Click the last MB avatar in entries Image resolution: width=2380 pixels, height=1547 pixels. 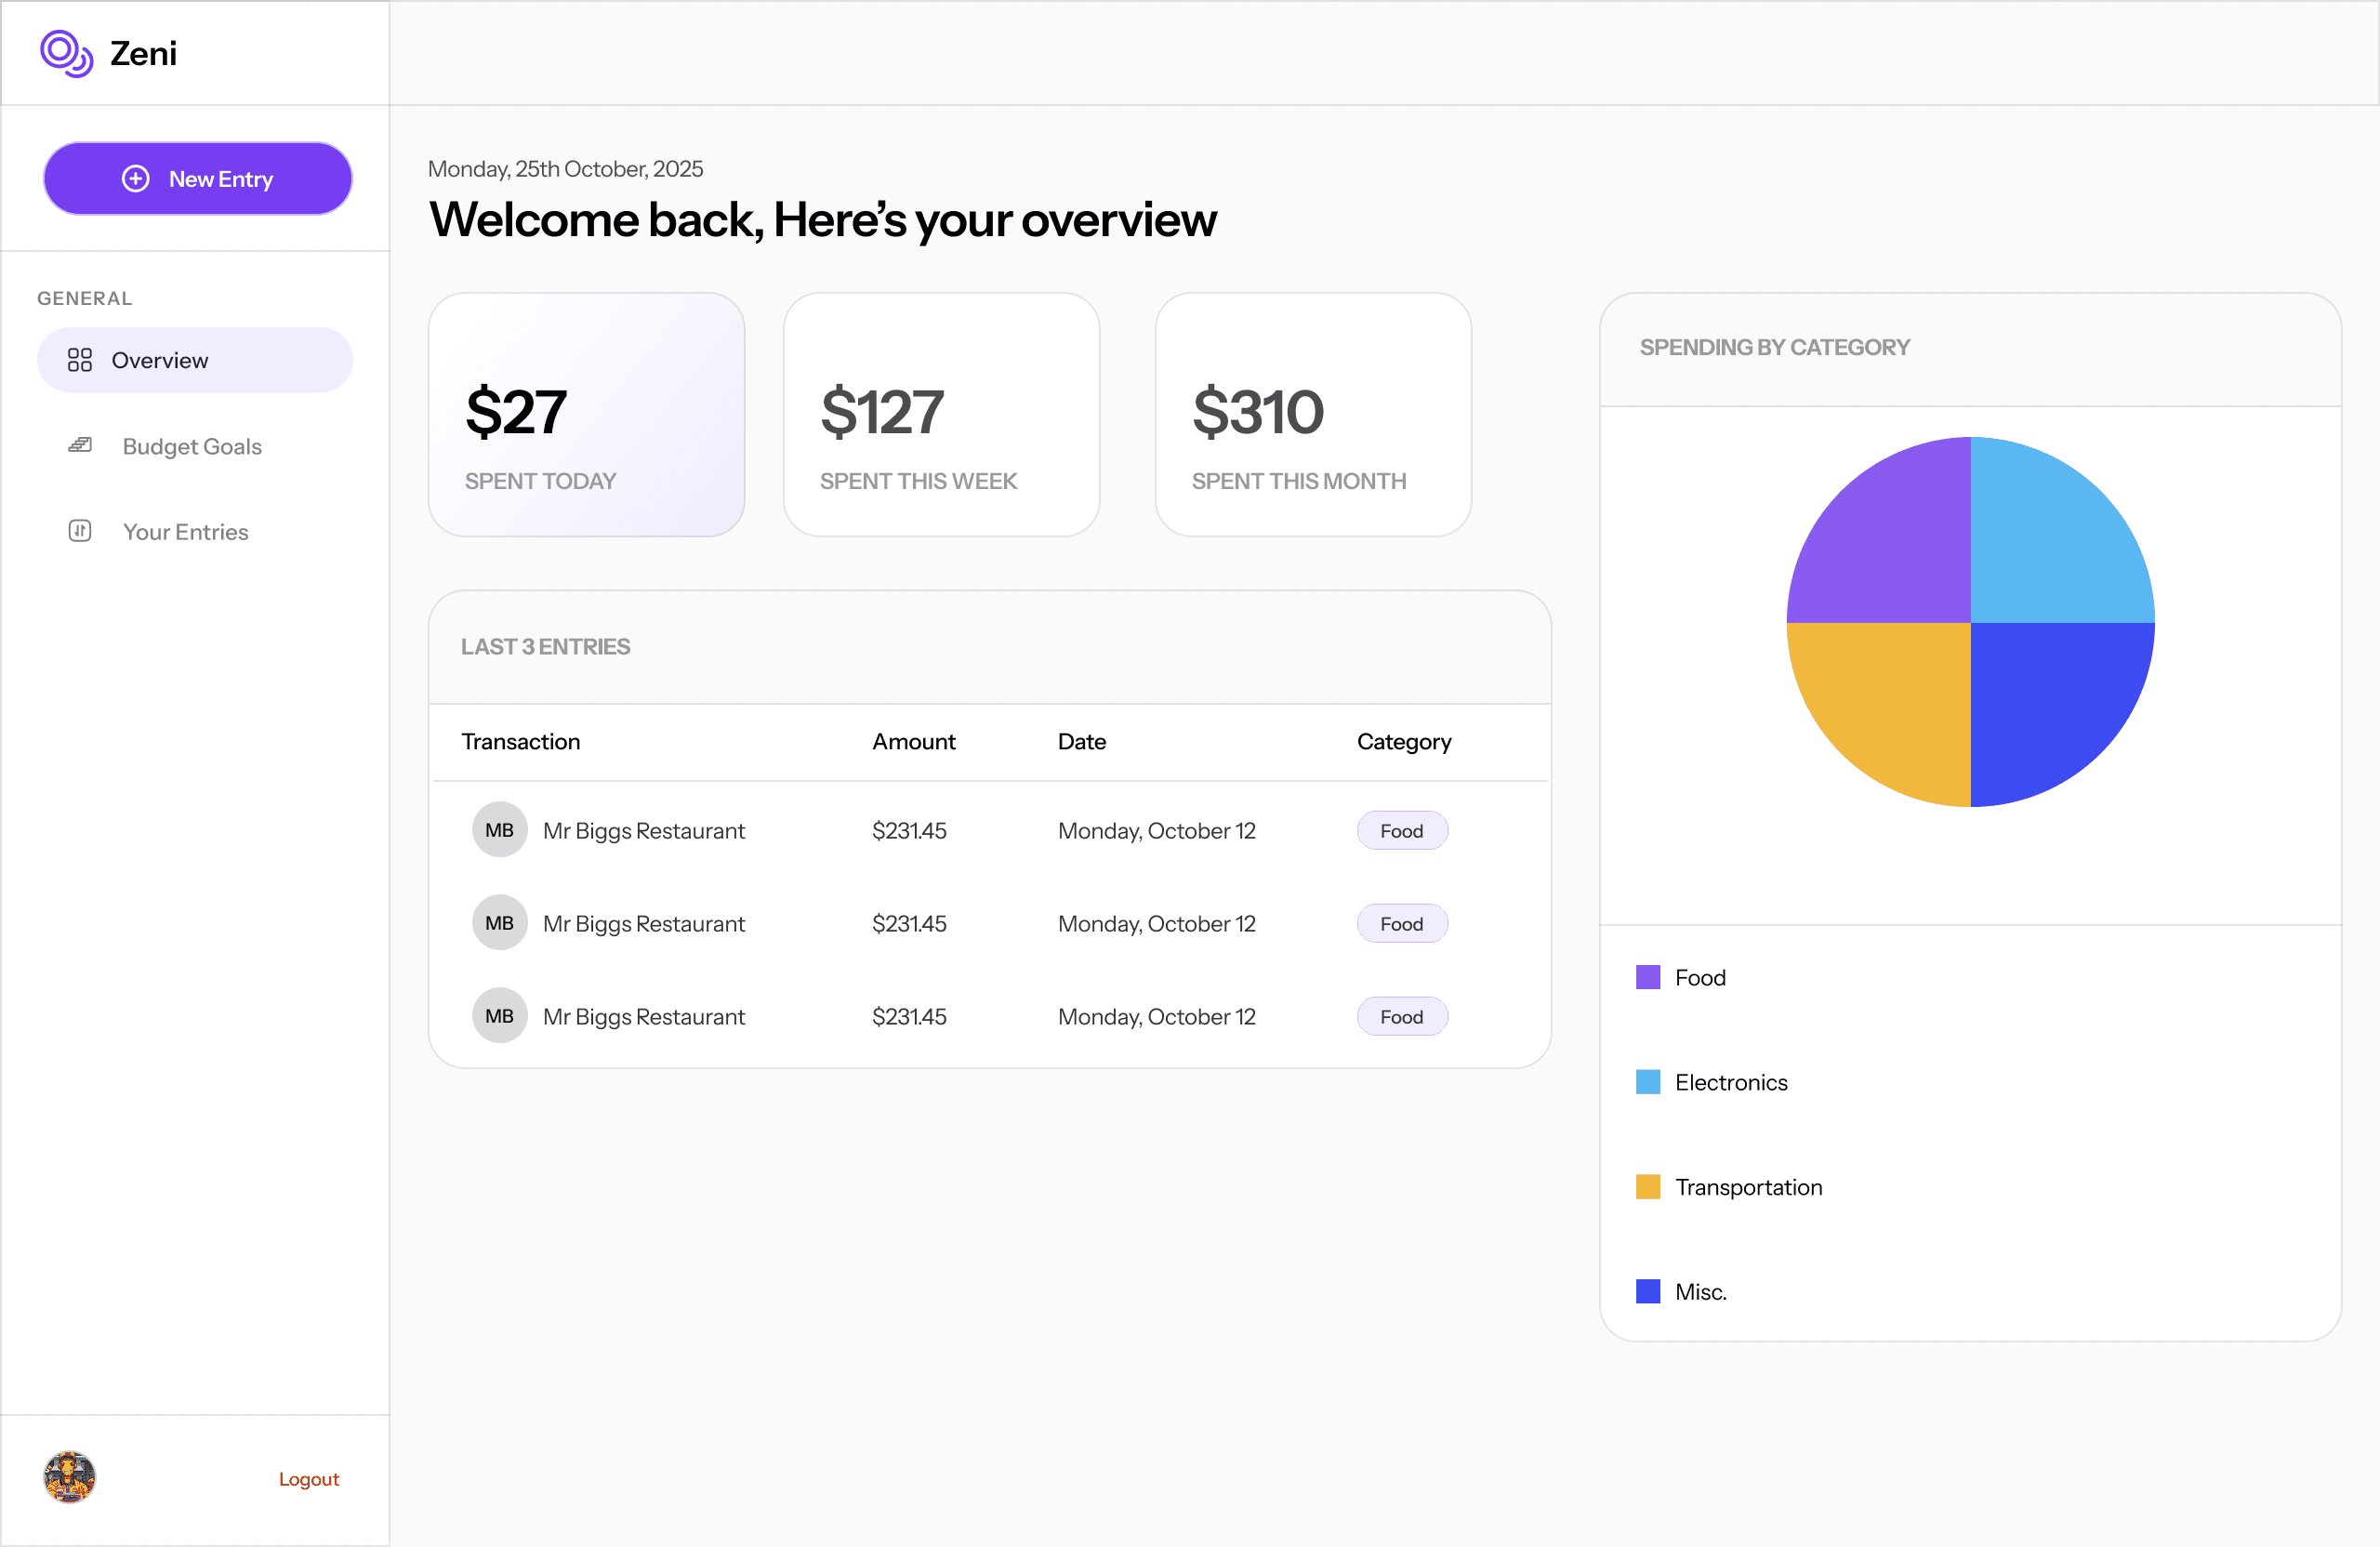[x=499, y=1016]
